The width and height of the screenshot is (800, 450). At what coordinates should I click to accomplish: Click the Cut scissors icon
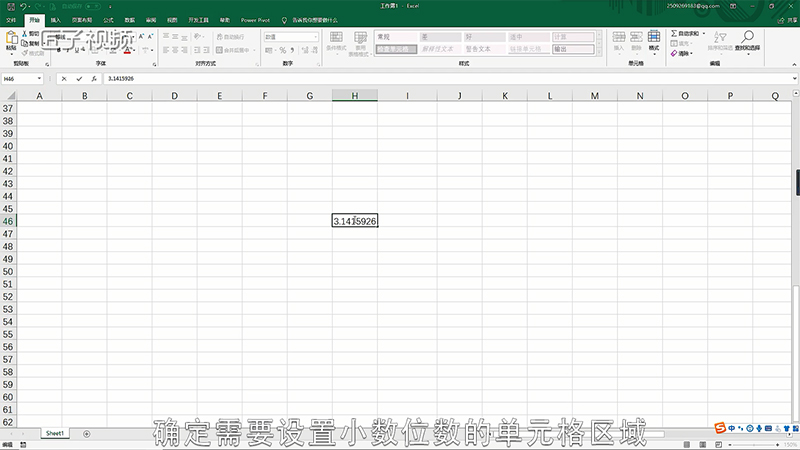point(24,33)
